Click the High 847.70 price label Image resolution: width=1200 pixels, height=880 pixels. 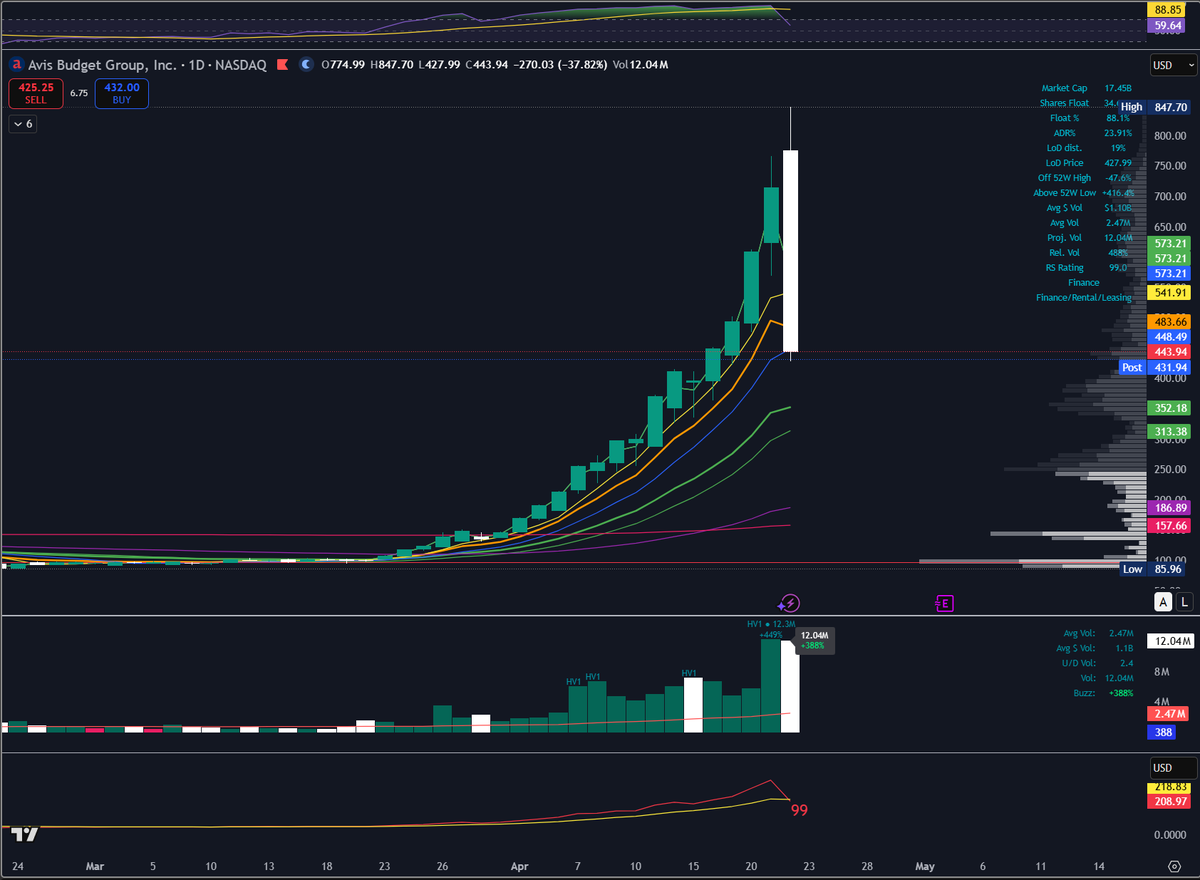click(x=1155, y=107)
